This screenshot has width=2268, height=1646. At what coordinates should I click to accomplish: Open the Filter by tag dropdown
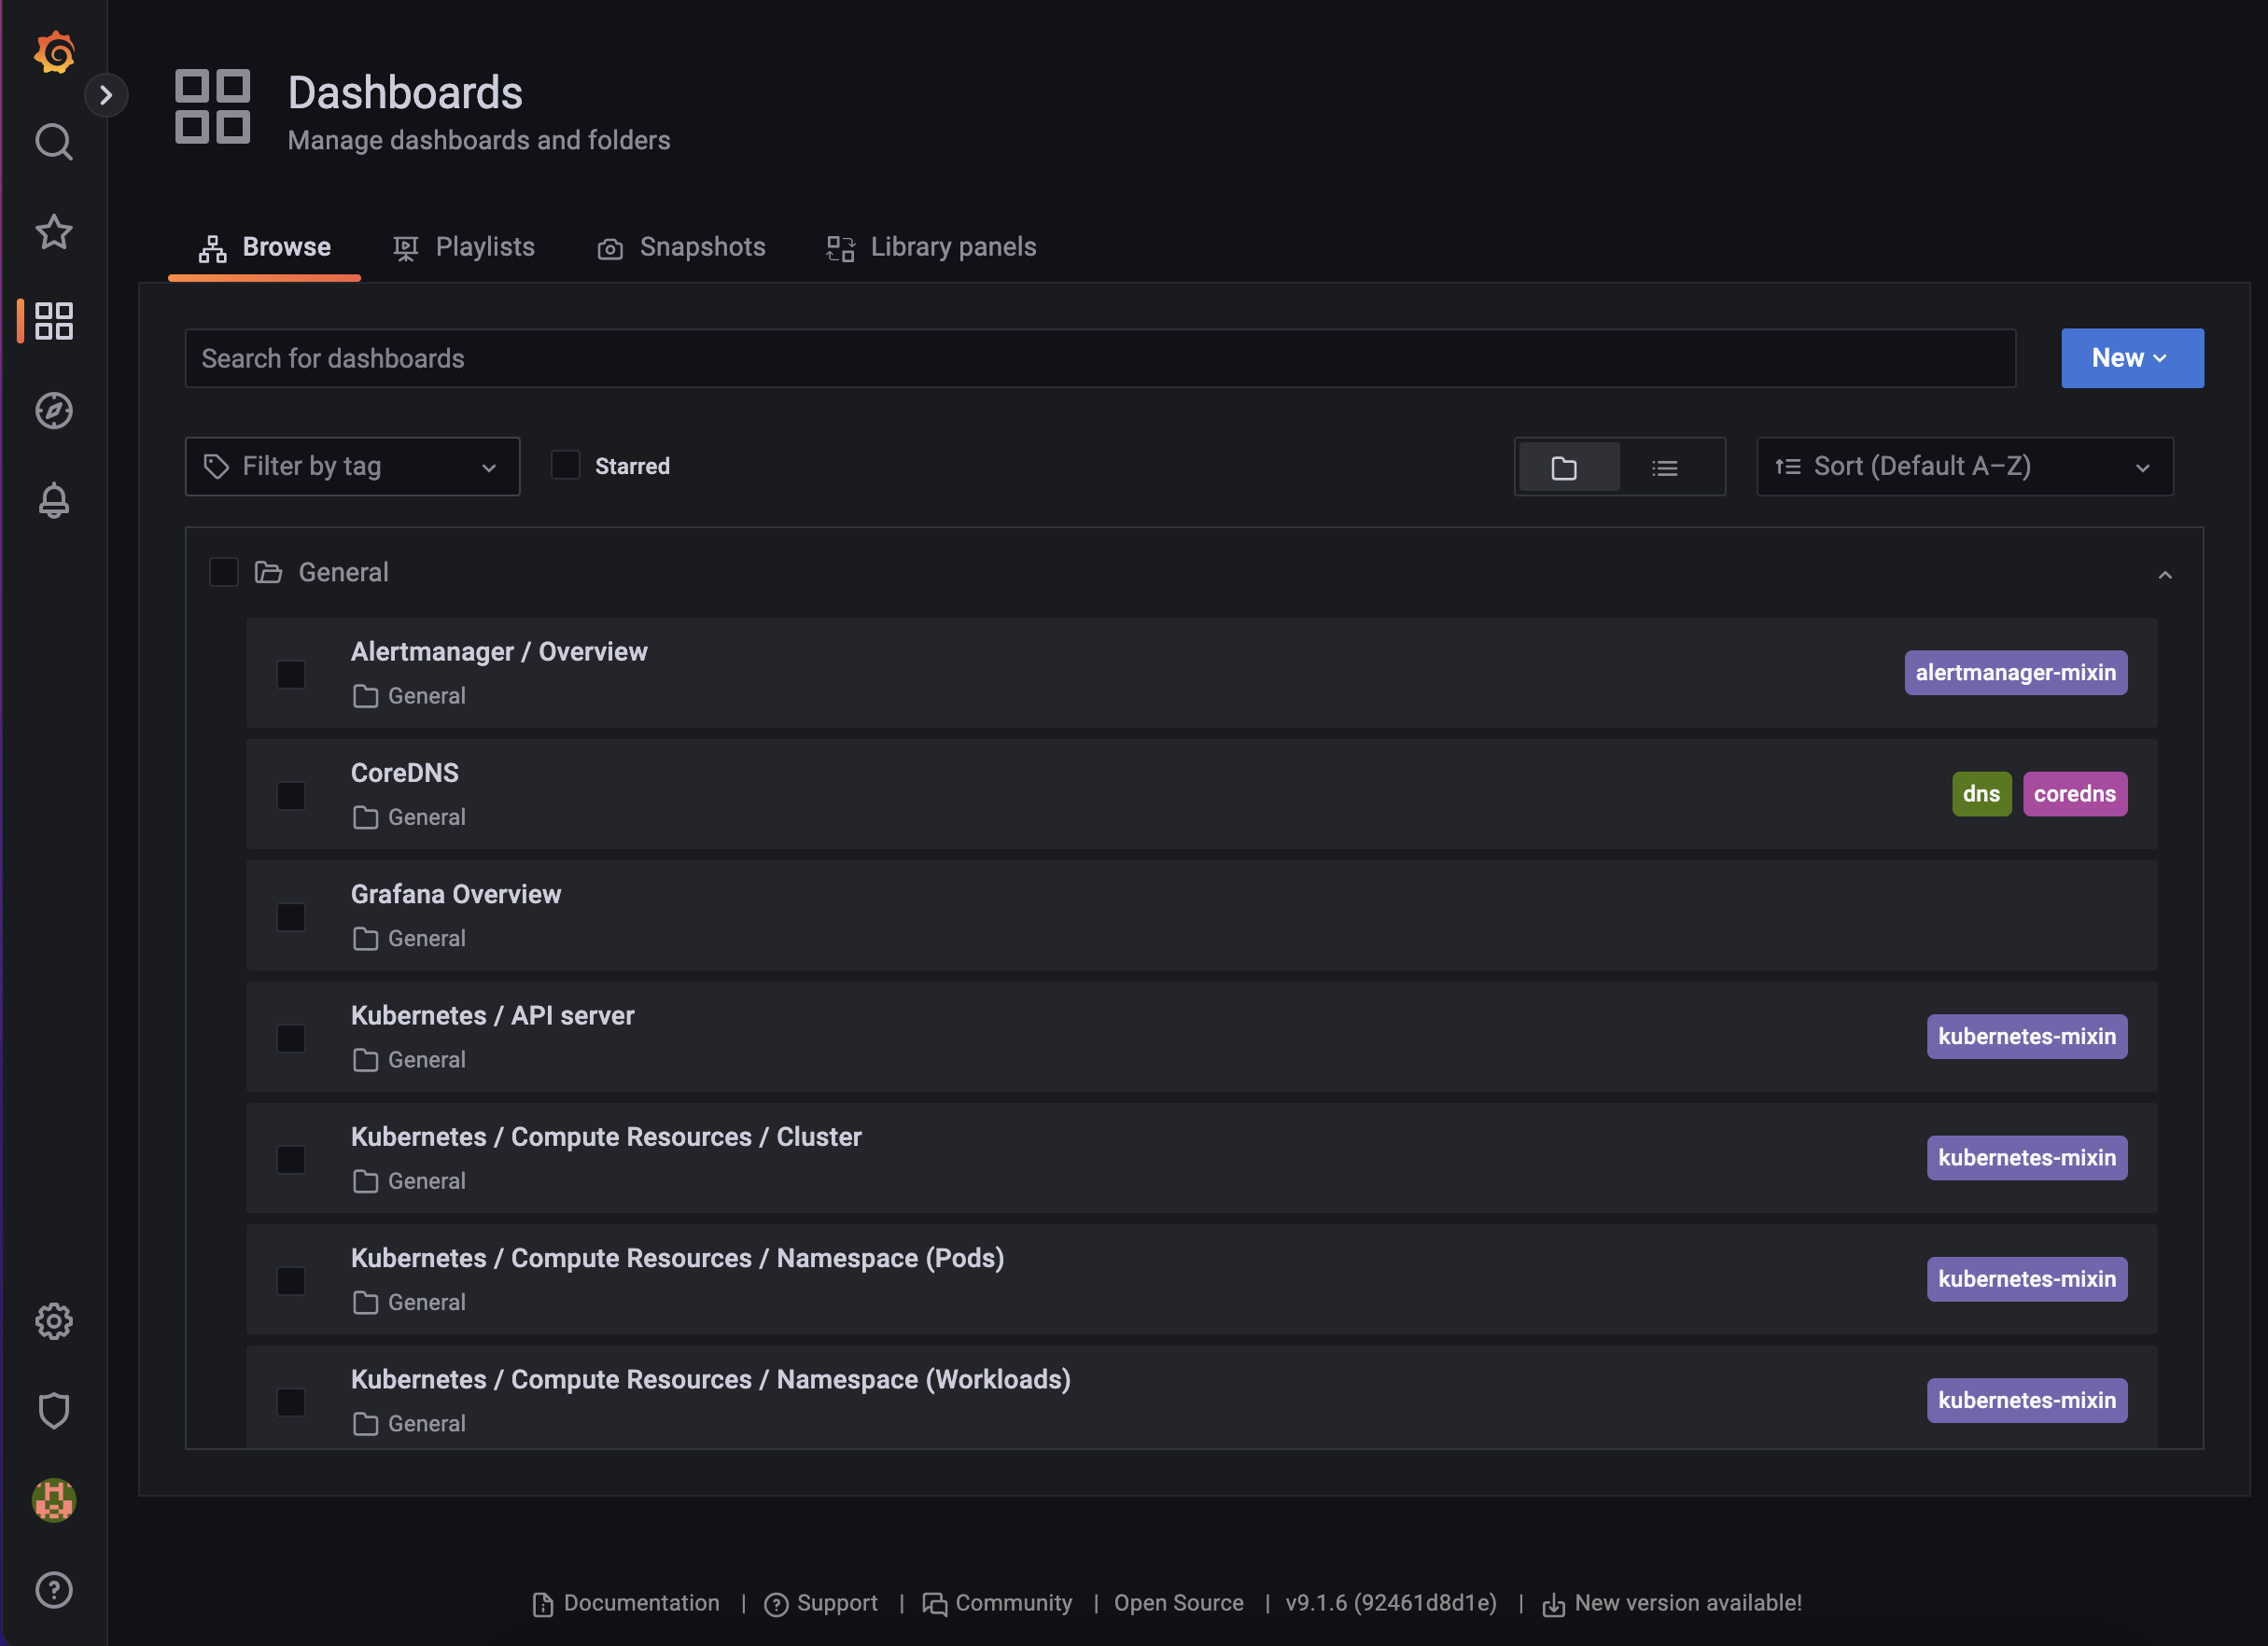(x=352, y=466)
